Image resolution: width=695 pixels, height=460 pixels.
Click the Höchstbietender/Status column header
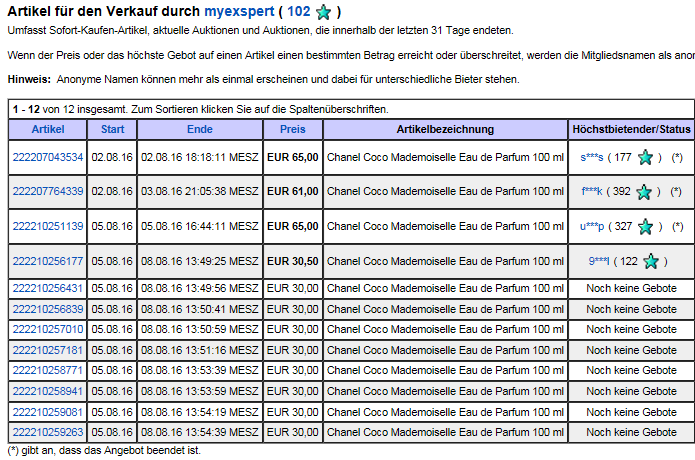[631, 129]
